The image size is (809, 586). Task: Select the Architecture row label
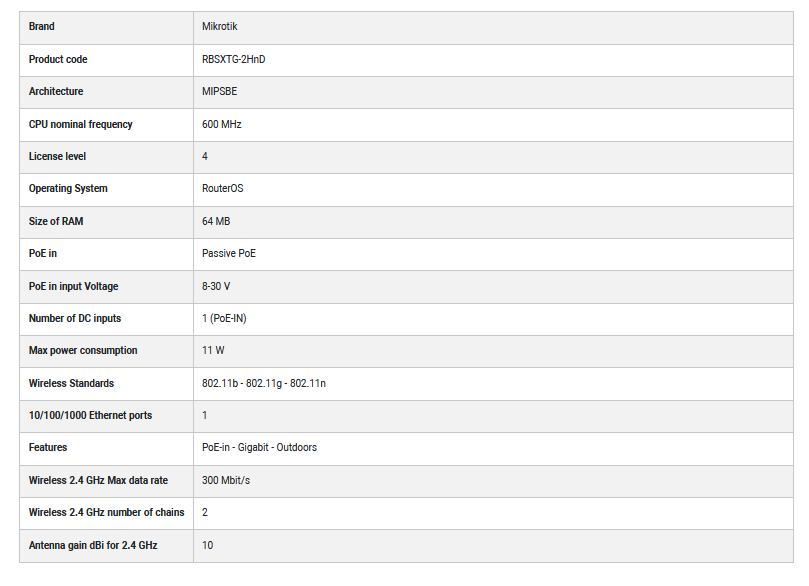coord(56,91)
